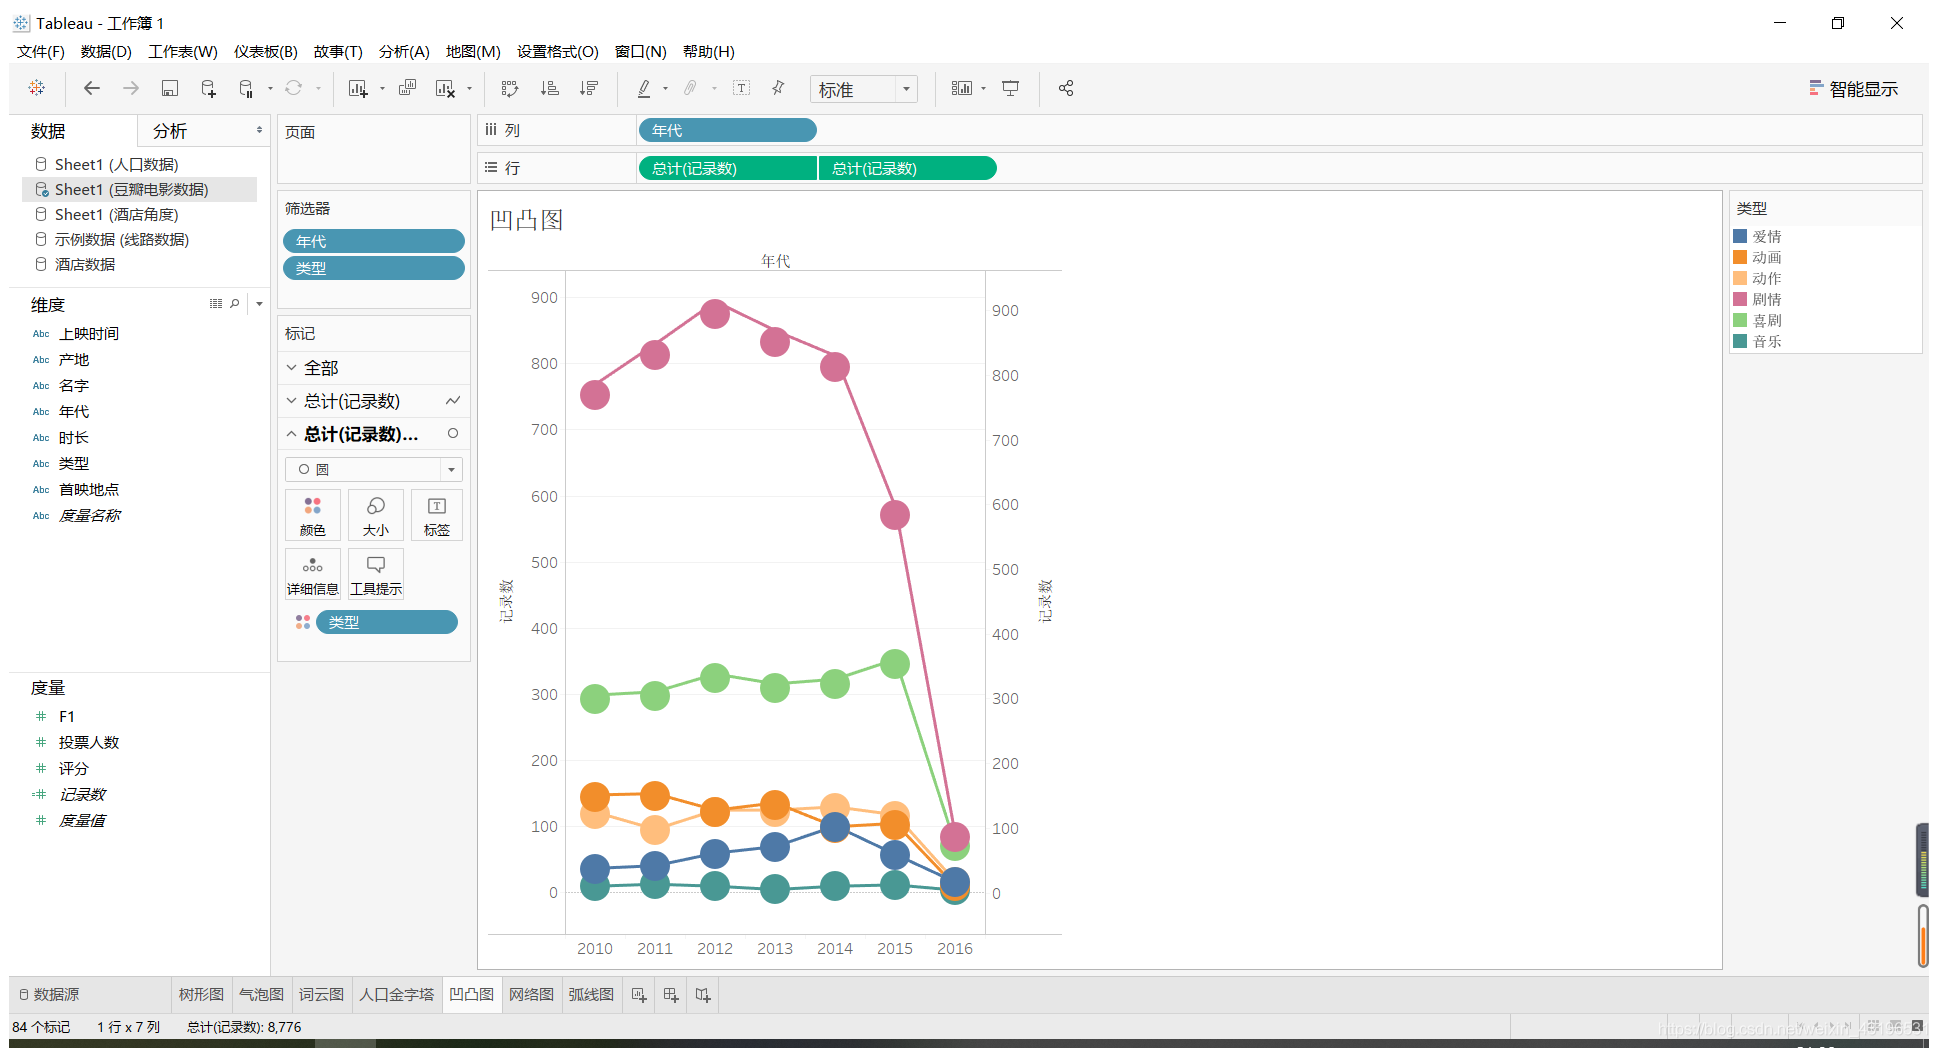This screenshot has height=1048, width=1938.
Task: Click the group members paperclip icon
Action: [690, 88]
